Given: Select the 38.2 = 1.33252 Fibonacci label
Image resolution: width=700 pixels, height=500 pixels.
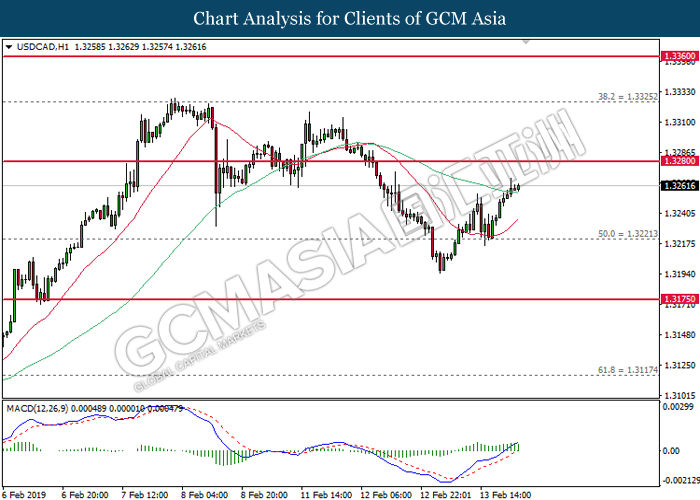Looking at the screenshot, I should tap(628, 96).
